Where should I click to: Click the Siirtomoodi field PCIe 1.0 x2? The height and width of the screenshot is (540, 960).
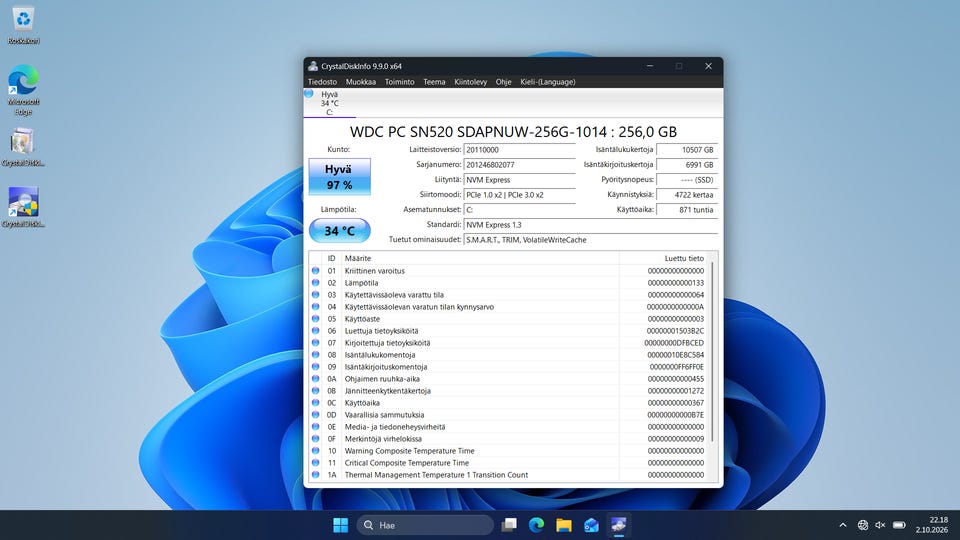pos(520,195)
